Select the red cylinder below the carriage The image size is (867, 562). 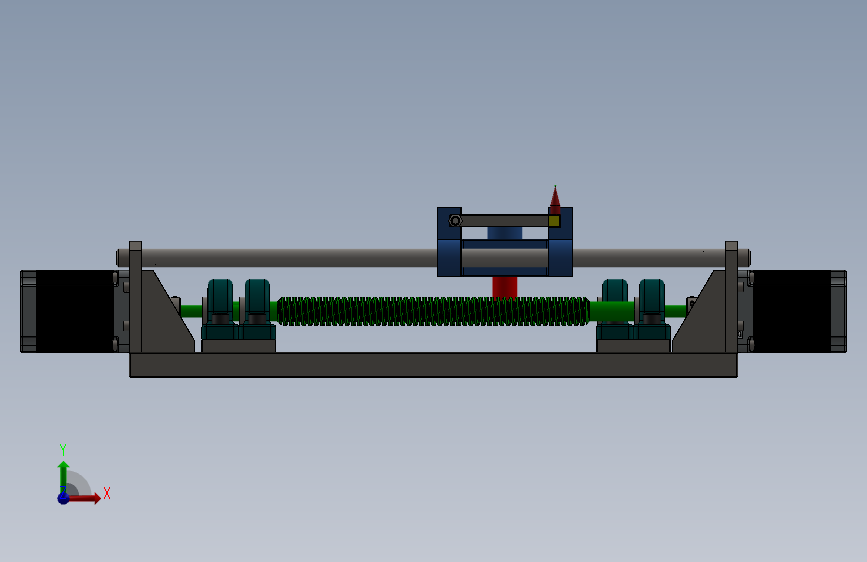coord(505,287)
